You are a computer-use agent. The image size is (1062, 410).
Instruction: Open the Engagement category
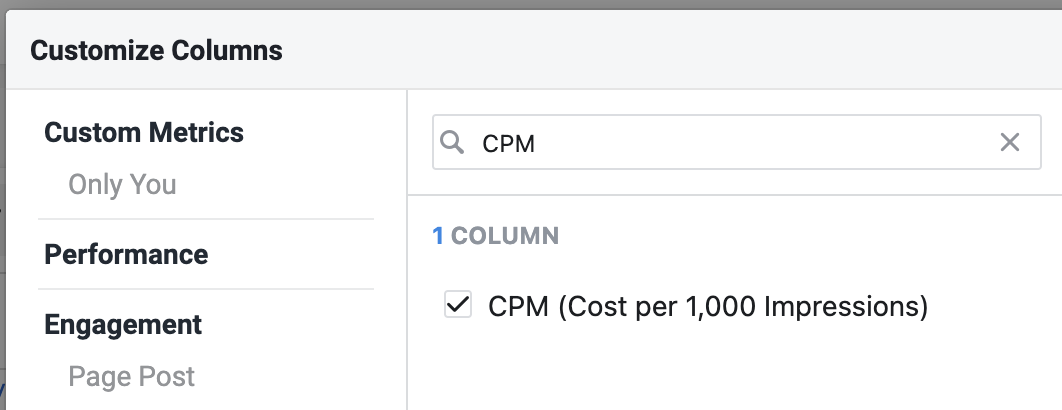pos(123,325)
